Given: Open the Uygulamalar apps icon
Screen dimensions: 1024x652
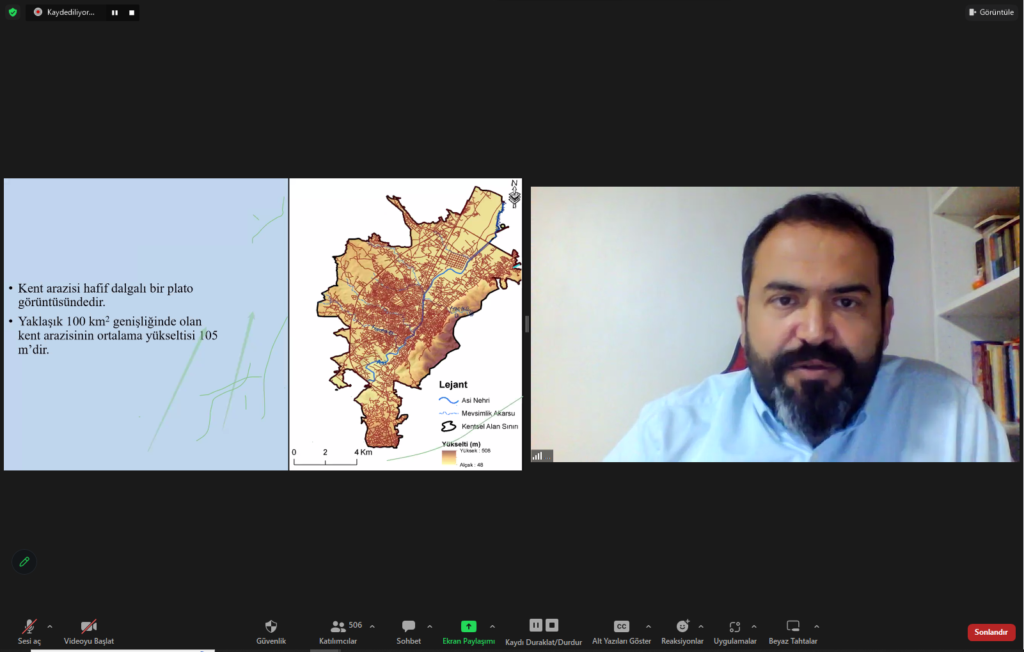Looking at the screenshot, I should point(735,627).
